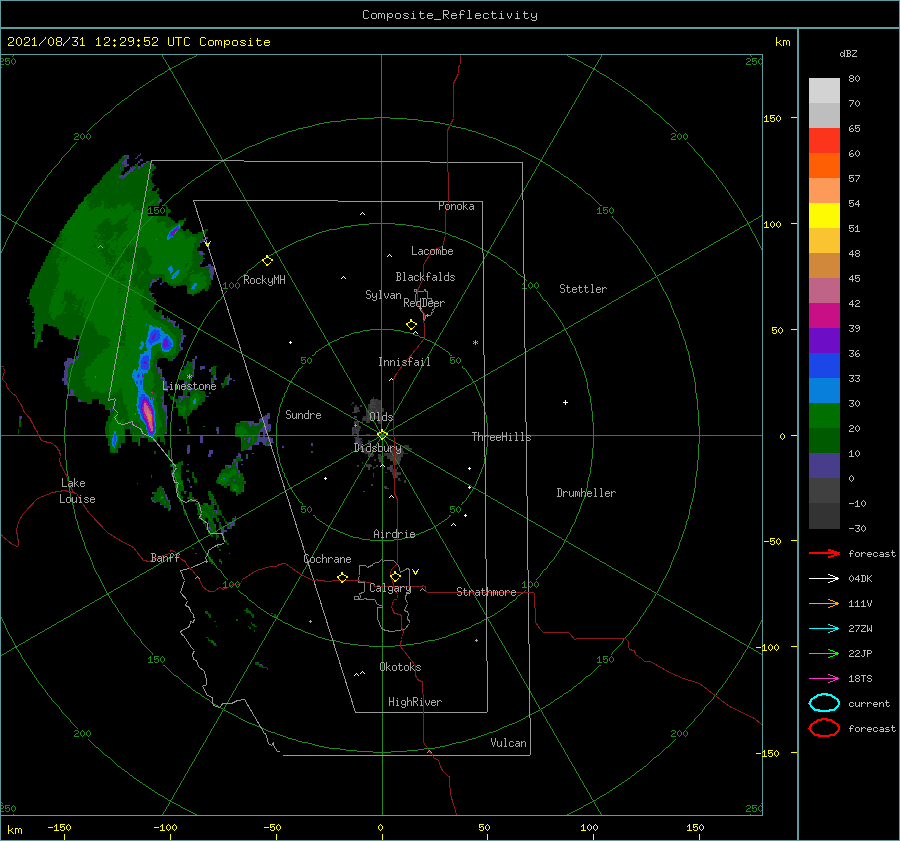Click the Strathmore label
900x841 pixels.
pos(486,592)
